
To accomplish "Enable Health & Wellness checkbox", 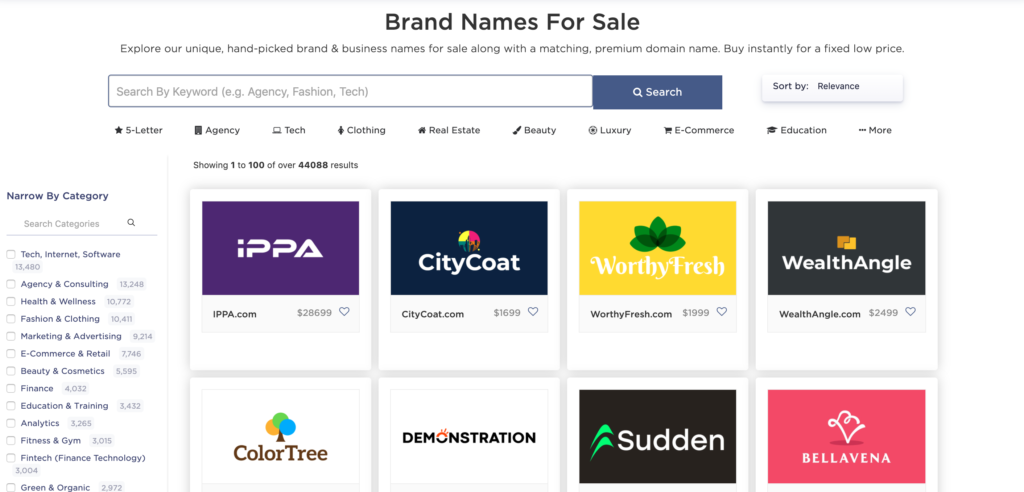I will pyautogui.click(x=11, y=302).
